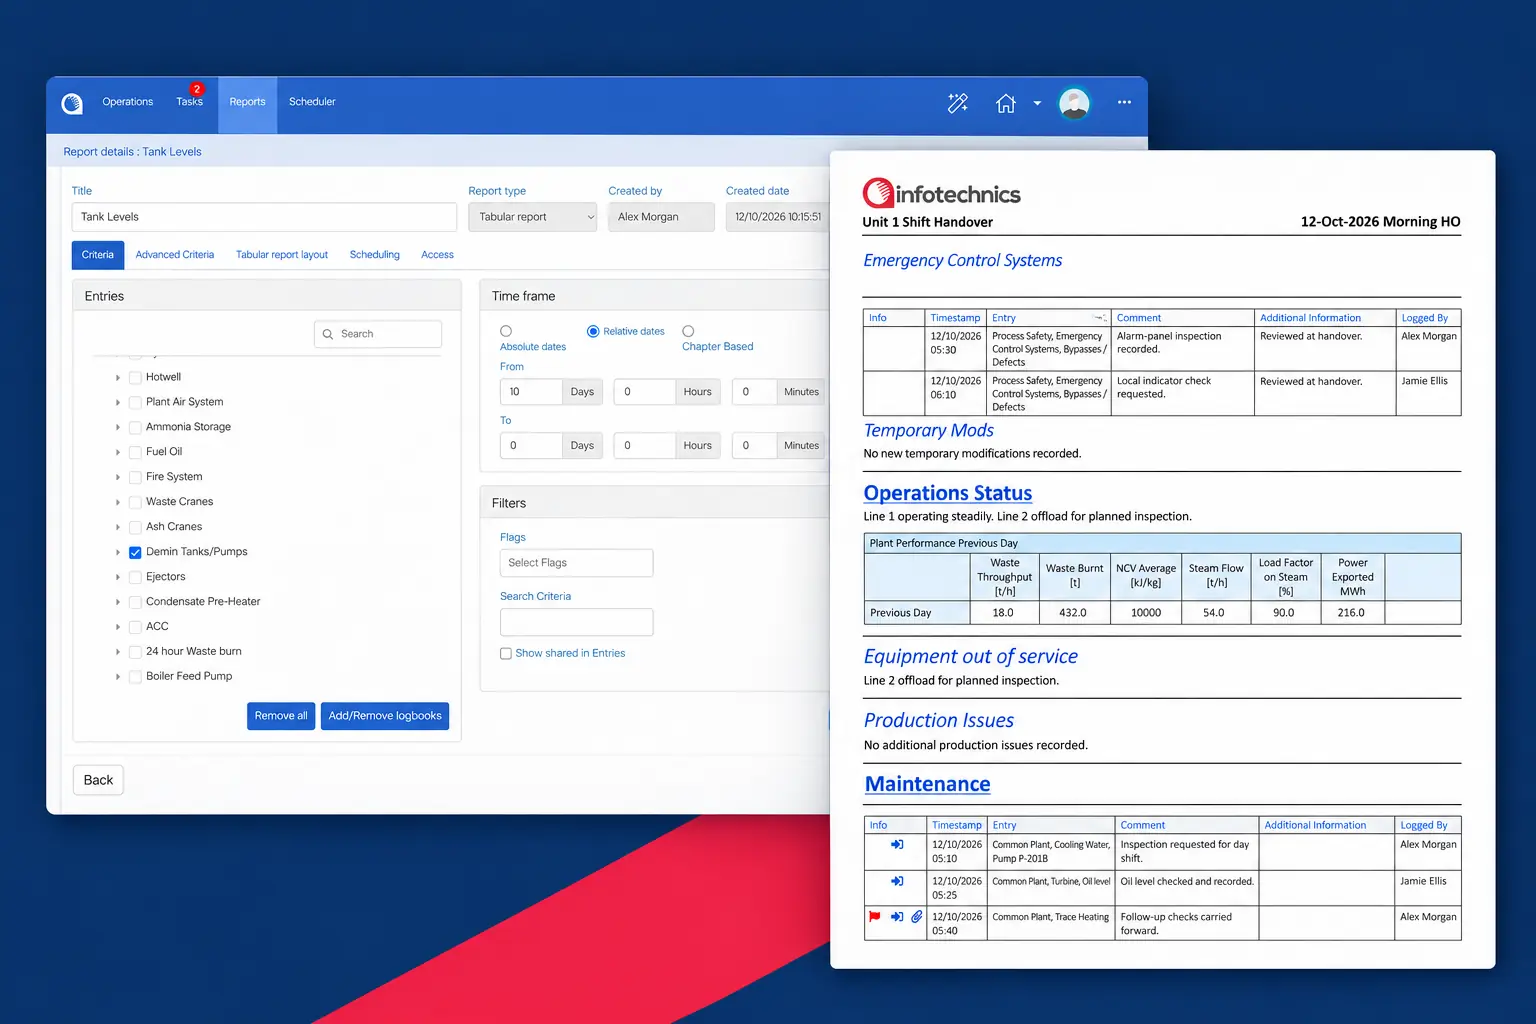The width and height of the screenshot is (1536, 1024).
Task: Select the Relative dates radio button
Action: 593,331
